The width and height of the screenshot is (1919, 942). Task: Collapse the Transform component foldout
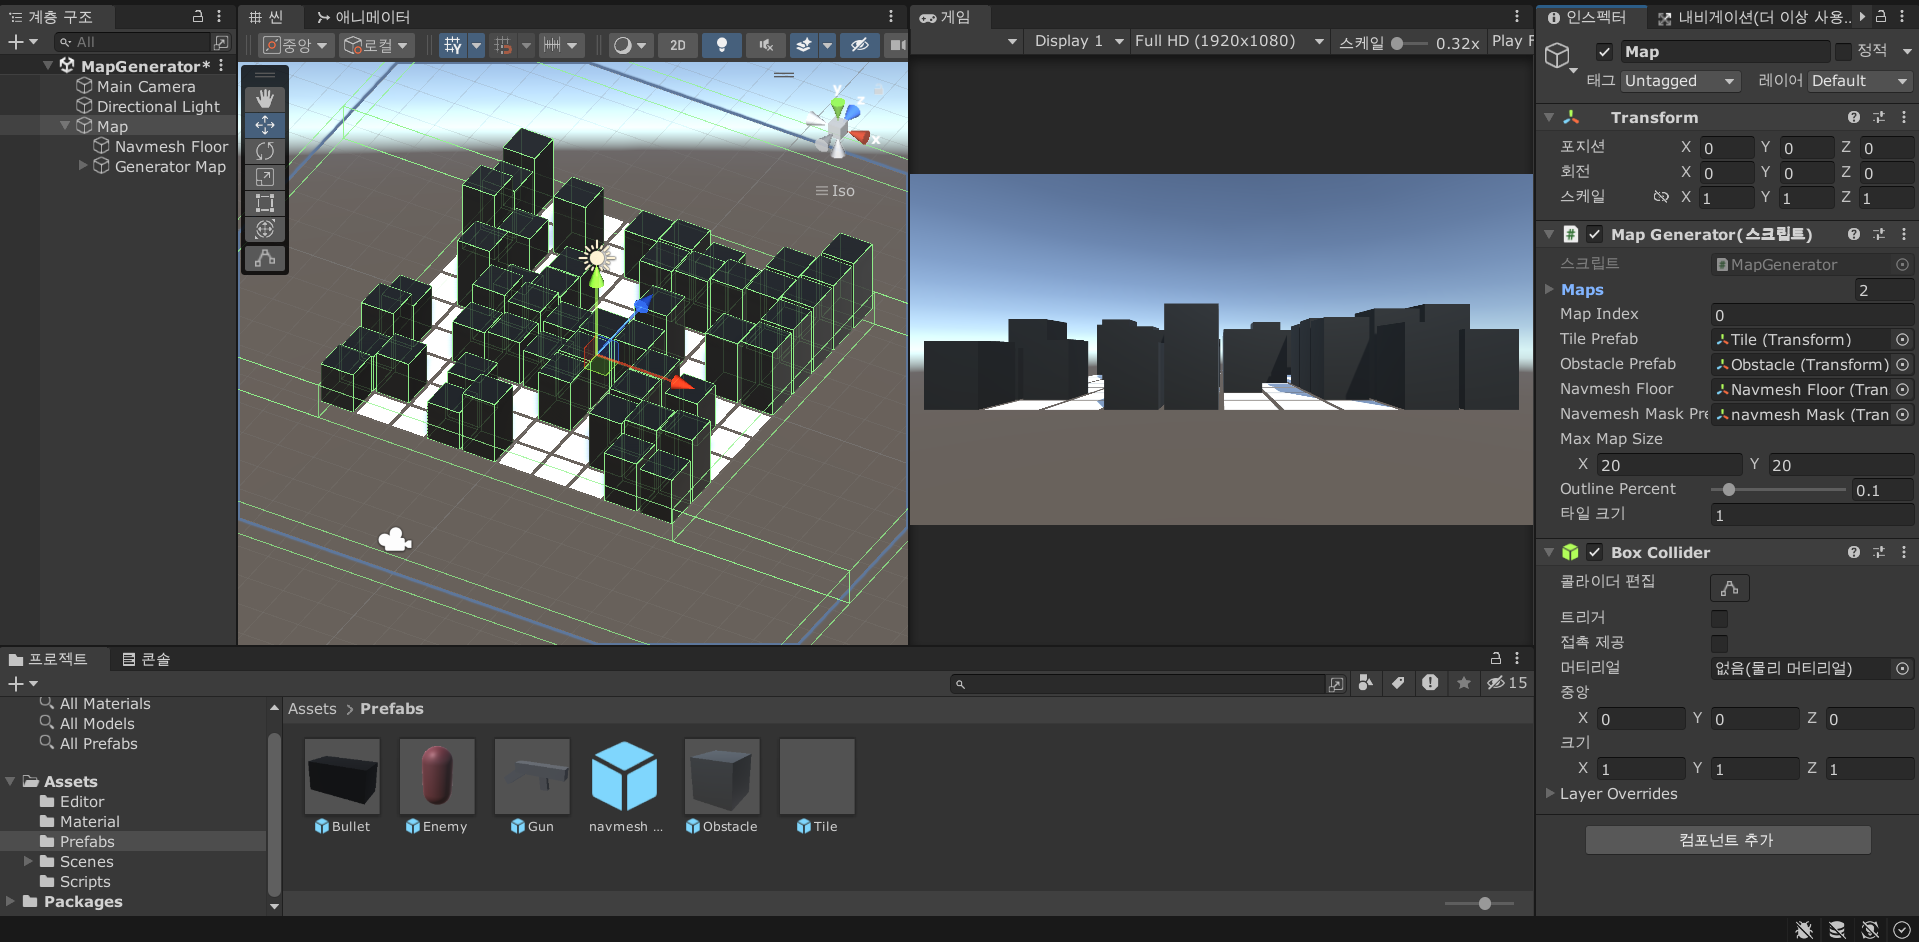1550,117
